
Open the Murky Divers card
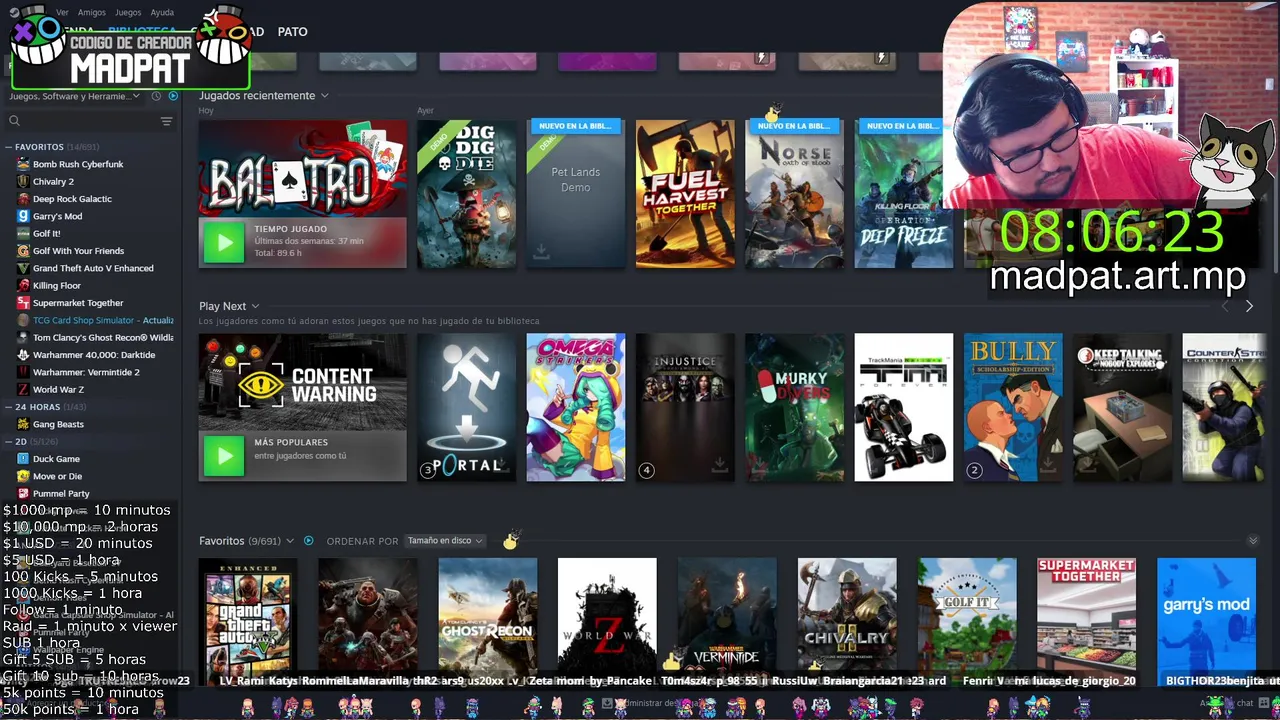click(795, 407)
